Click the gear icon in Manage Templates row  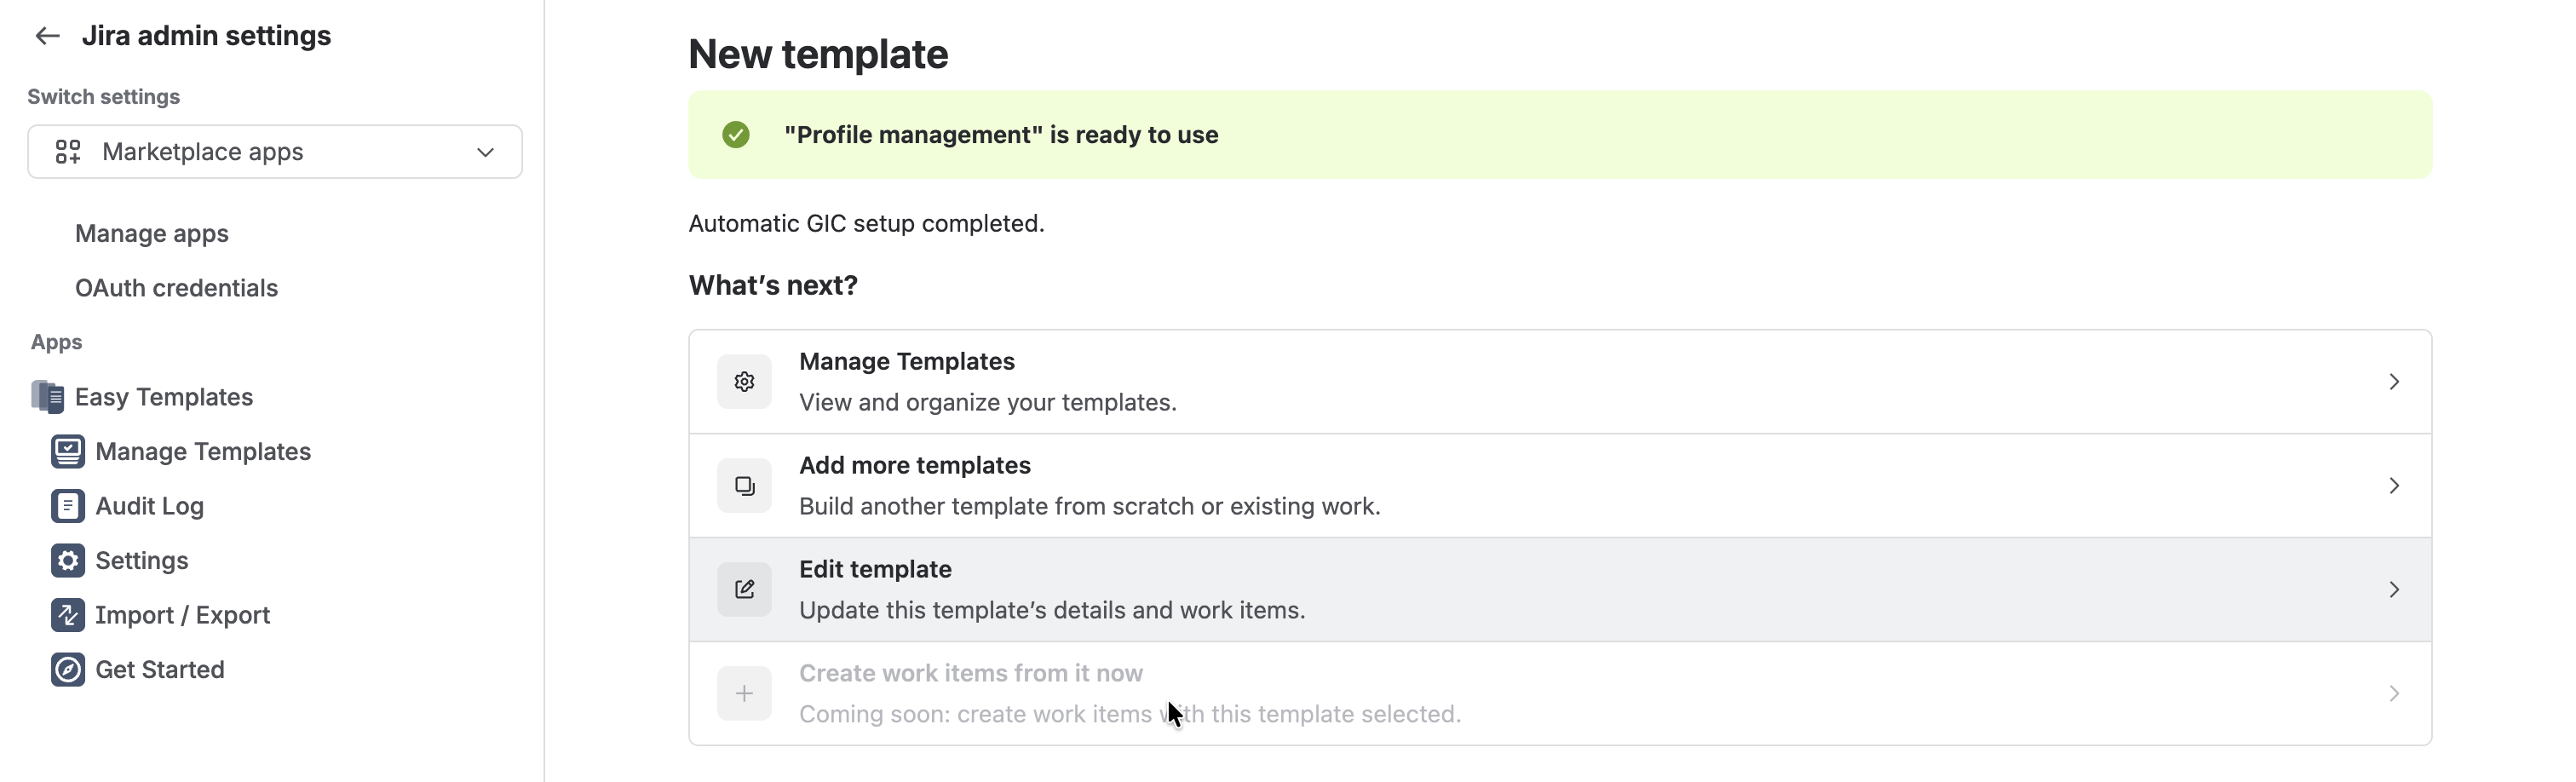click(x=744, y=382)
